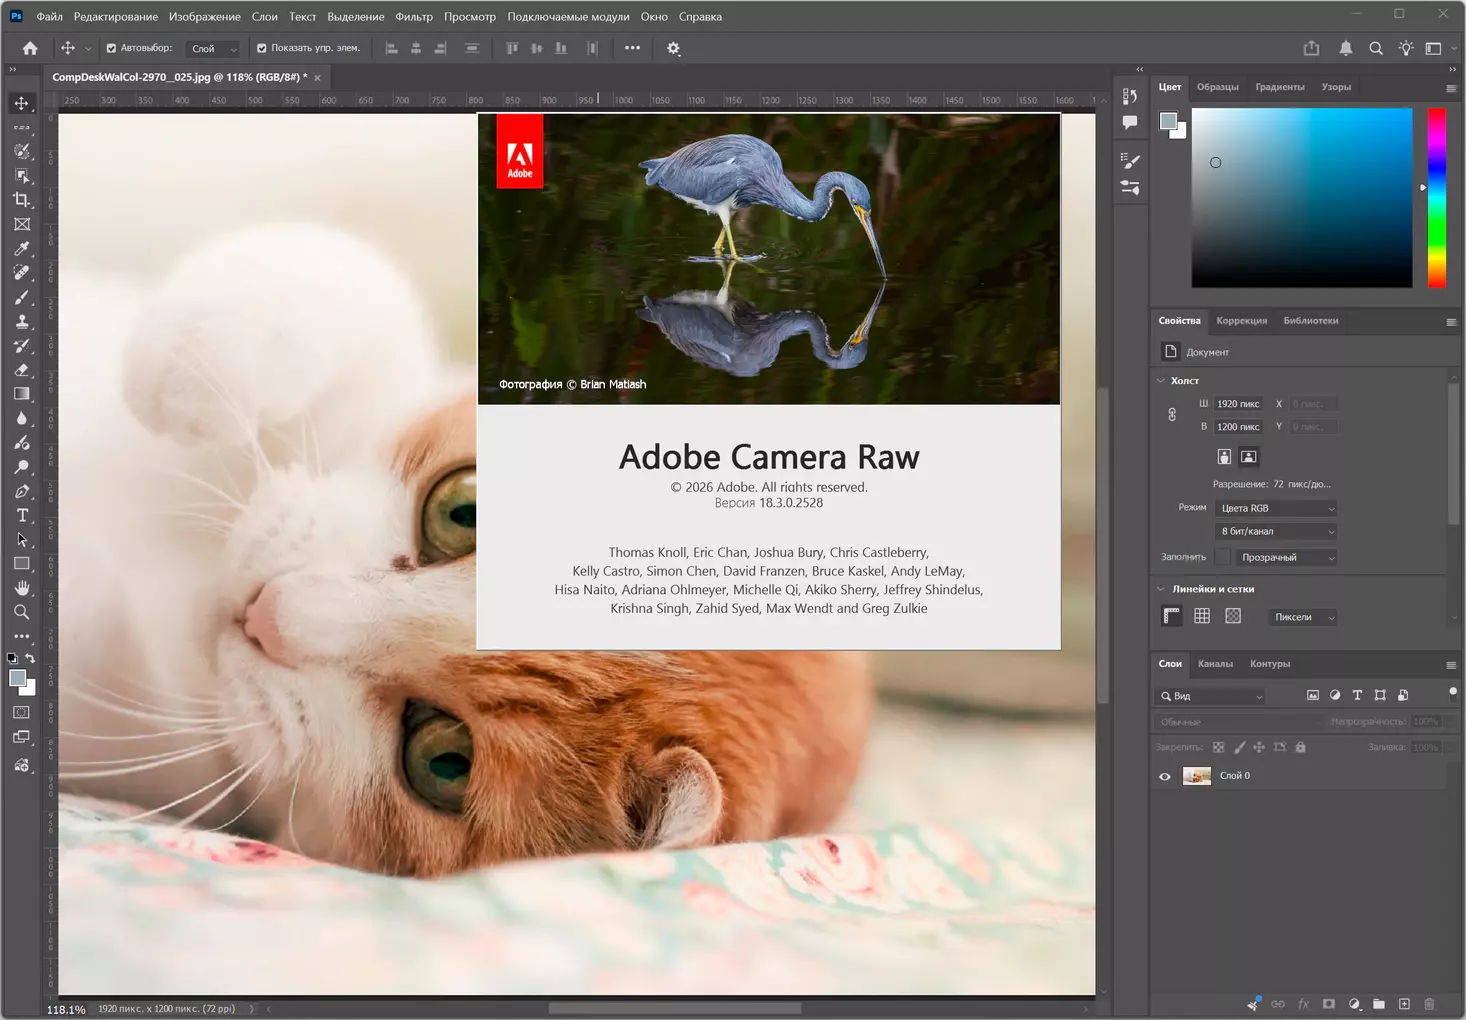Disable the Автовыбор checkbox

tap(111, 48)
